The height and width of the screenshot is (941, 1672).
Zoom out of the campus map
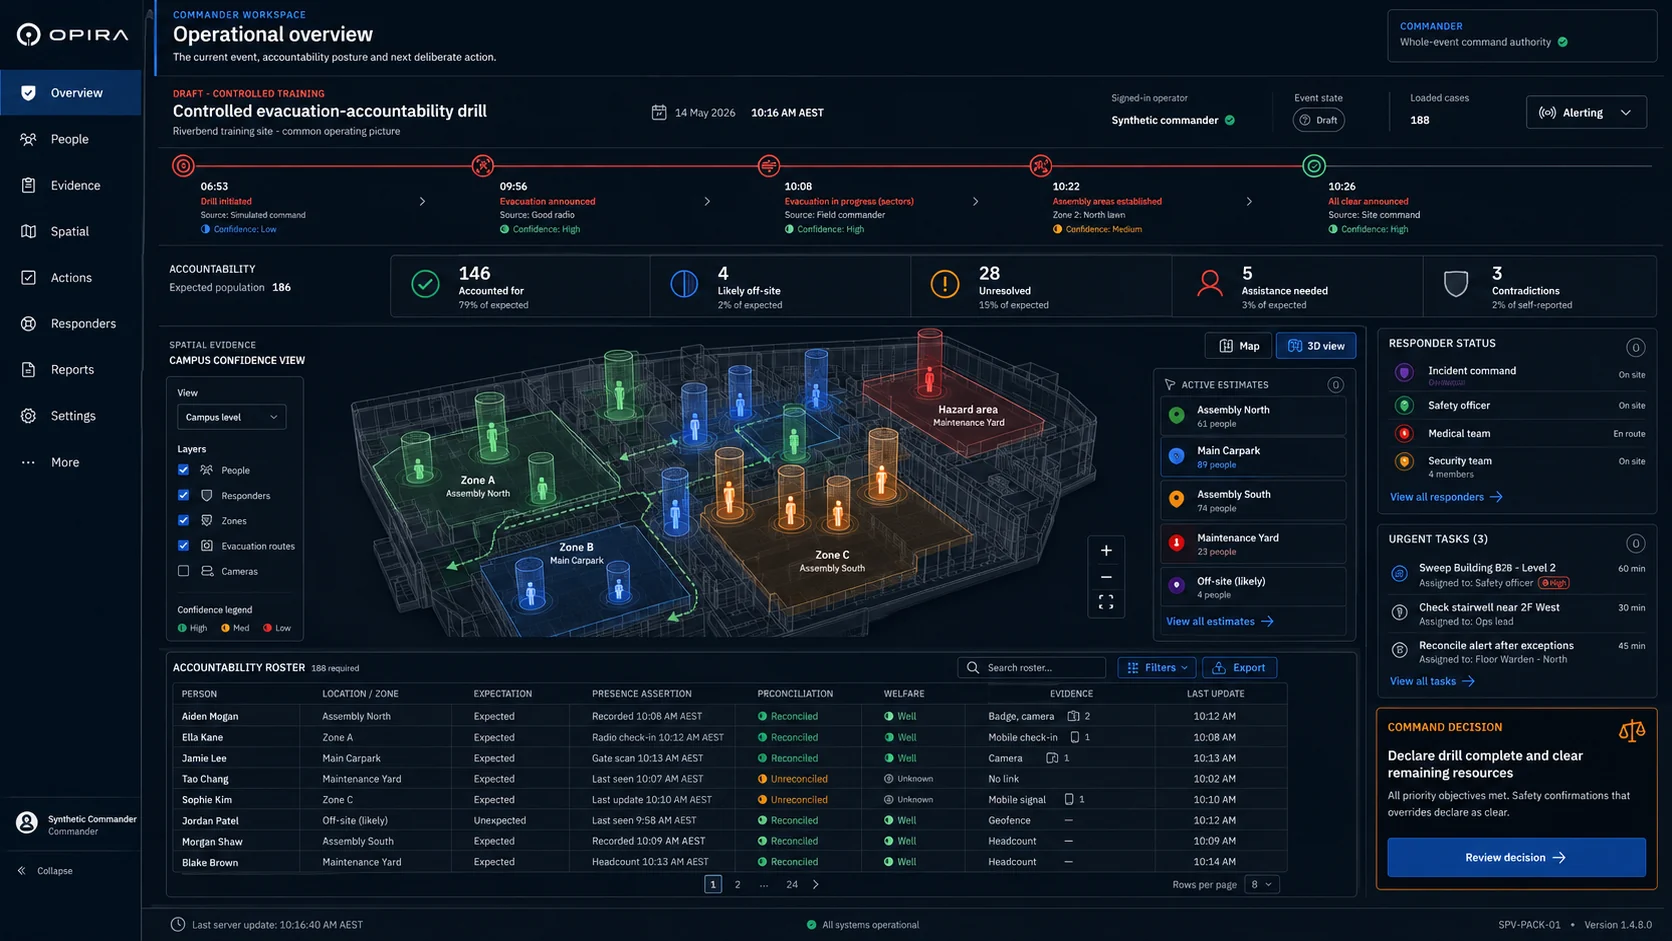[1106, 577]
